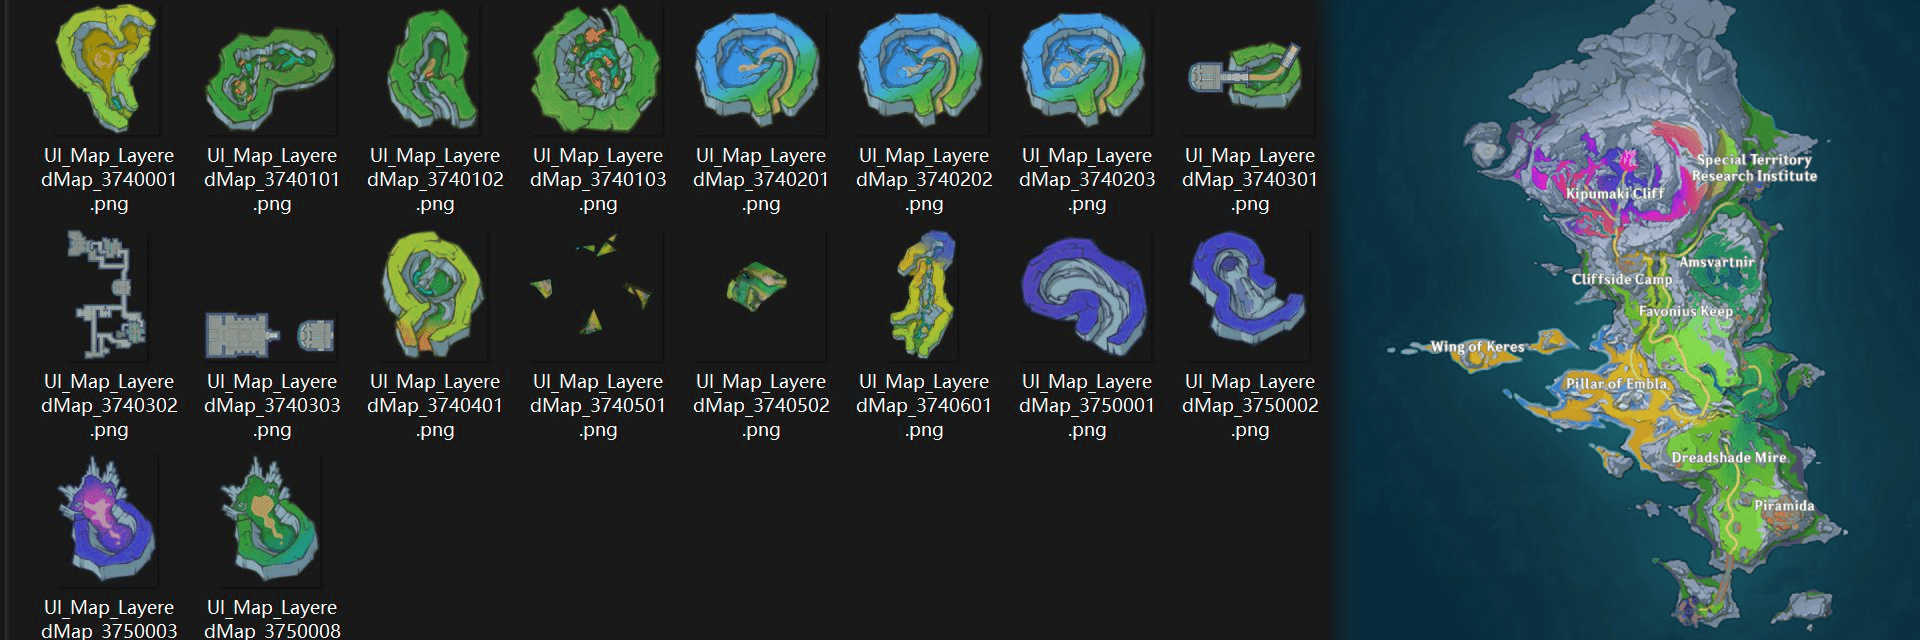Select the UI_Map_LayeredMap_3740202.png thumbnail

924,72
